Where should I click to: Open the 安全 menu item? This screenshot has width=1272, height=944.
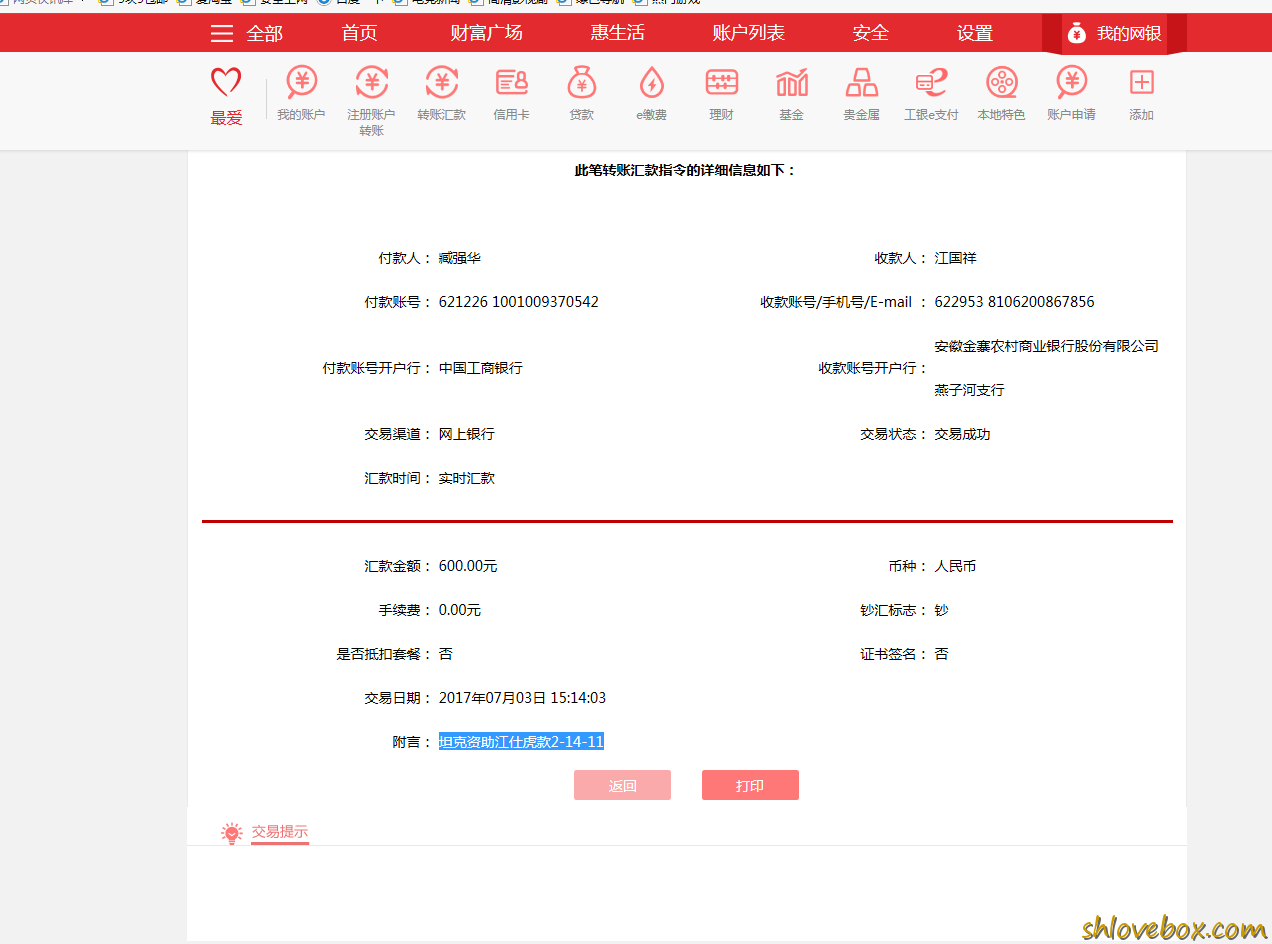point(870,33)
